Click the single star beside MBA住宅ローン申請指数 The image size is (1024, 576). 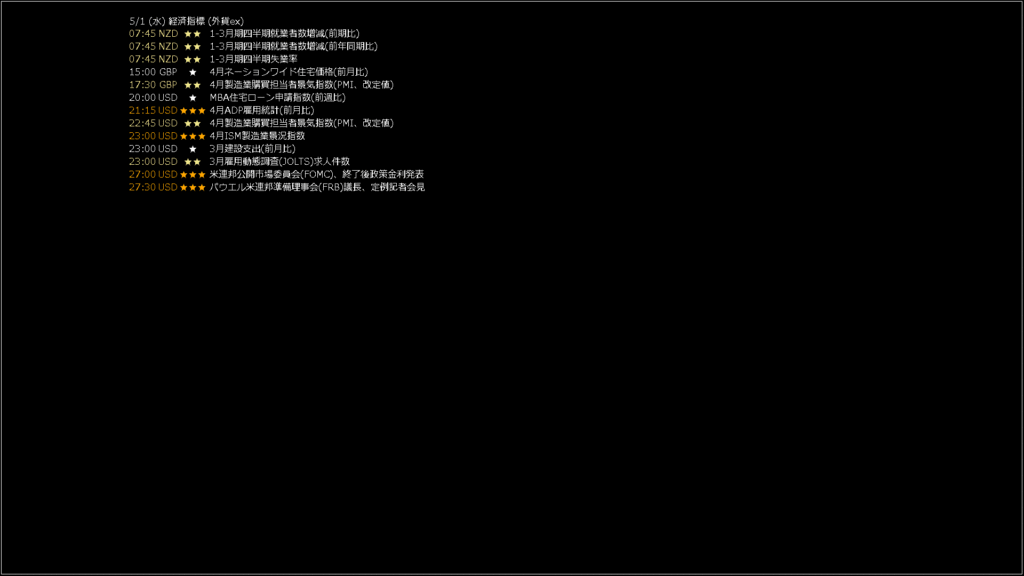pos(193,98)
